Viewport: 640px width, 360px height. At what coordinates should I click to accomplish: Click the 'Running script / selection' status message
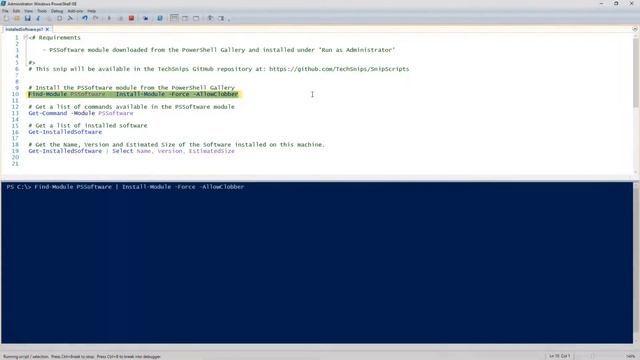click(x=82, y=357)
